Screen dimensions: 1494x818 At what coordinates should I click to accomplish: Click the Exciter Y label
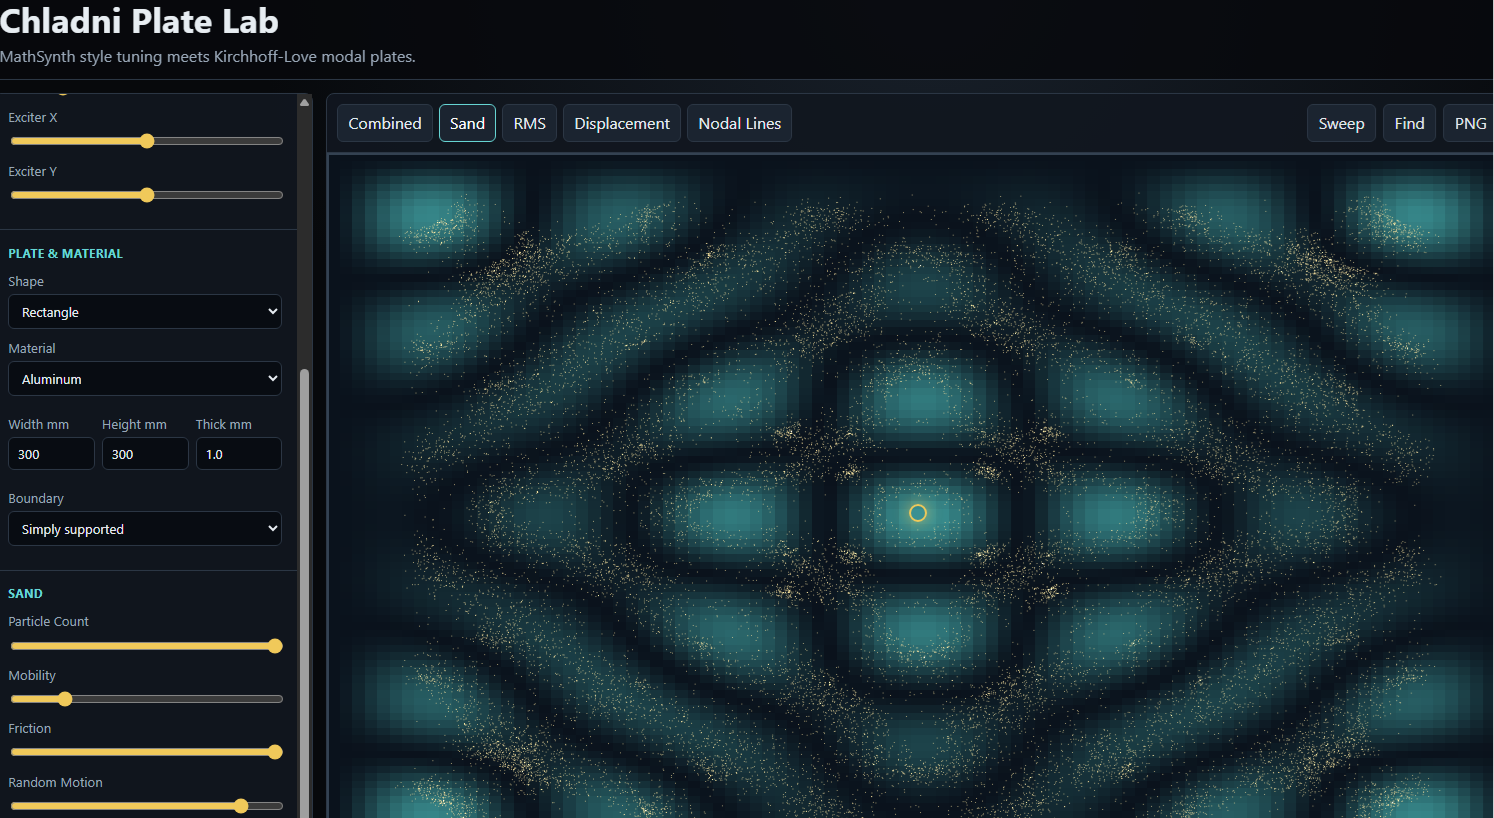click(33, 172)
